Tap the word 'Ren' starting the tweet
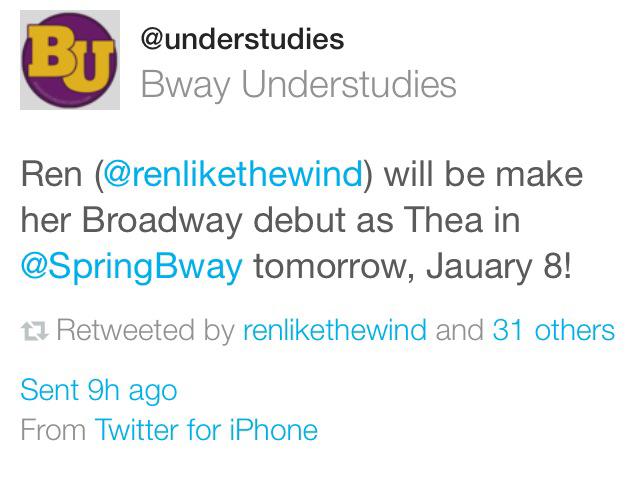 [x=51, y=175]
